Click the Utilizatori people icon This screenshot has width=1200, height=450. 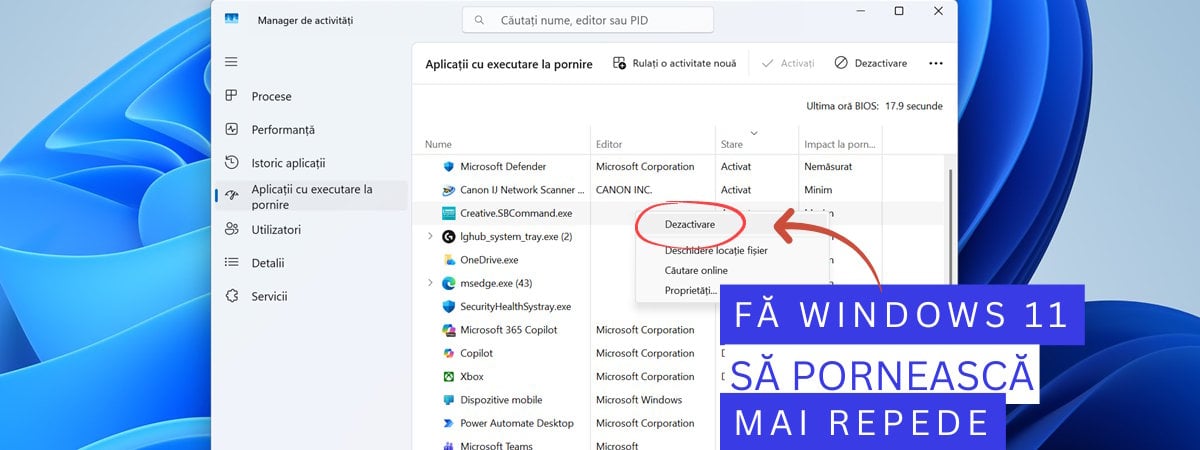(232, 229)
